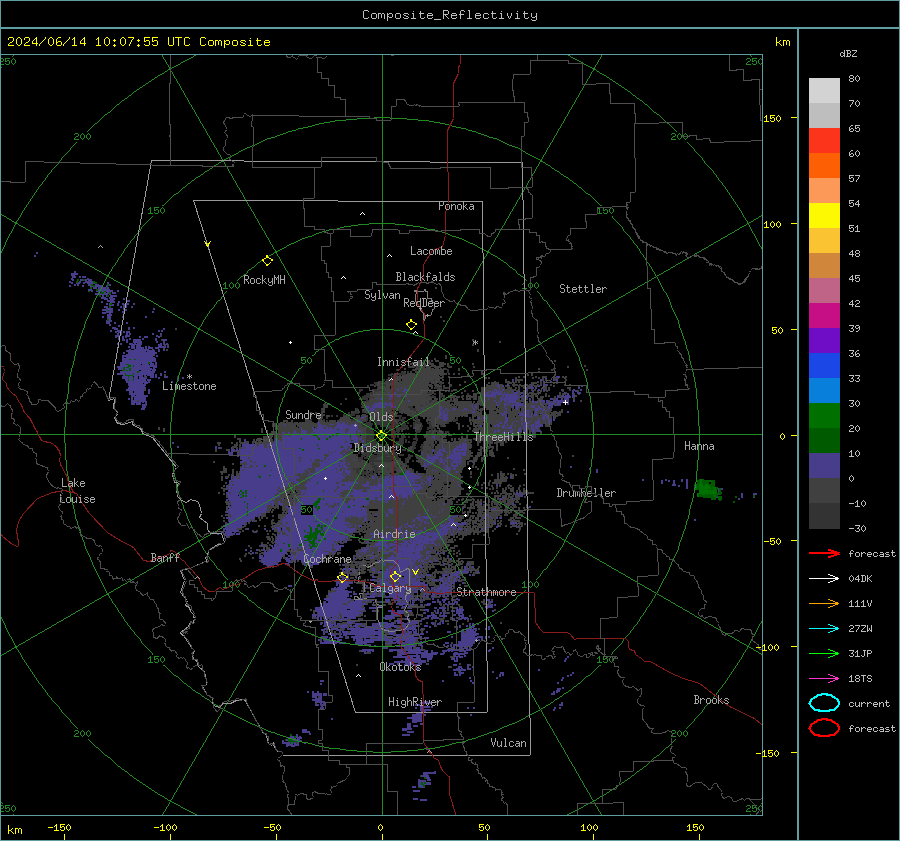Click the Airdrie city label
900x841 pixels.
point(394,534)
